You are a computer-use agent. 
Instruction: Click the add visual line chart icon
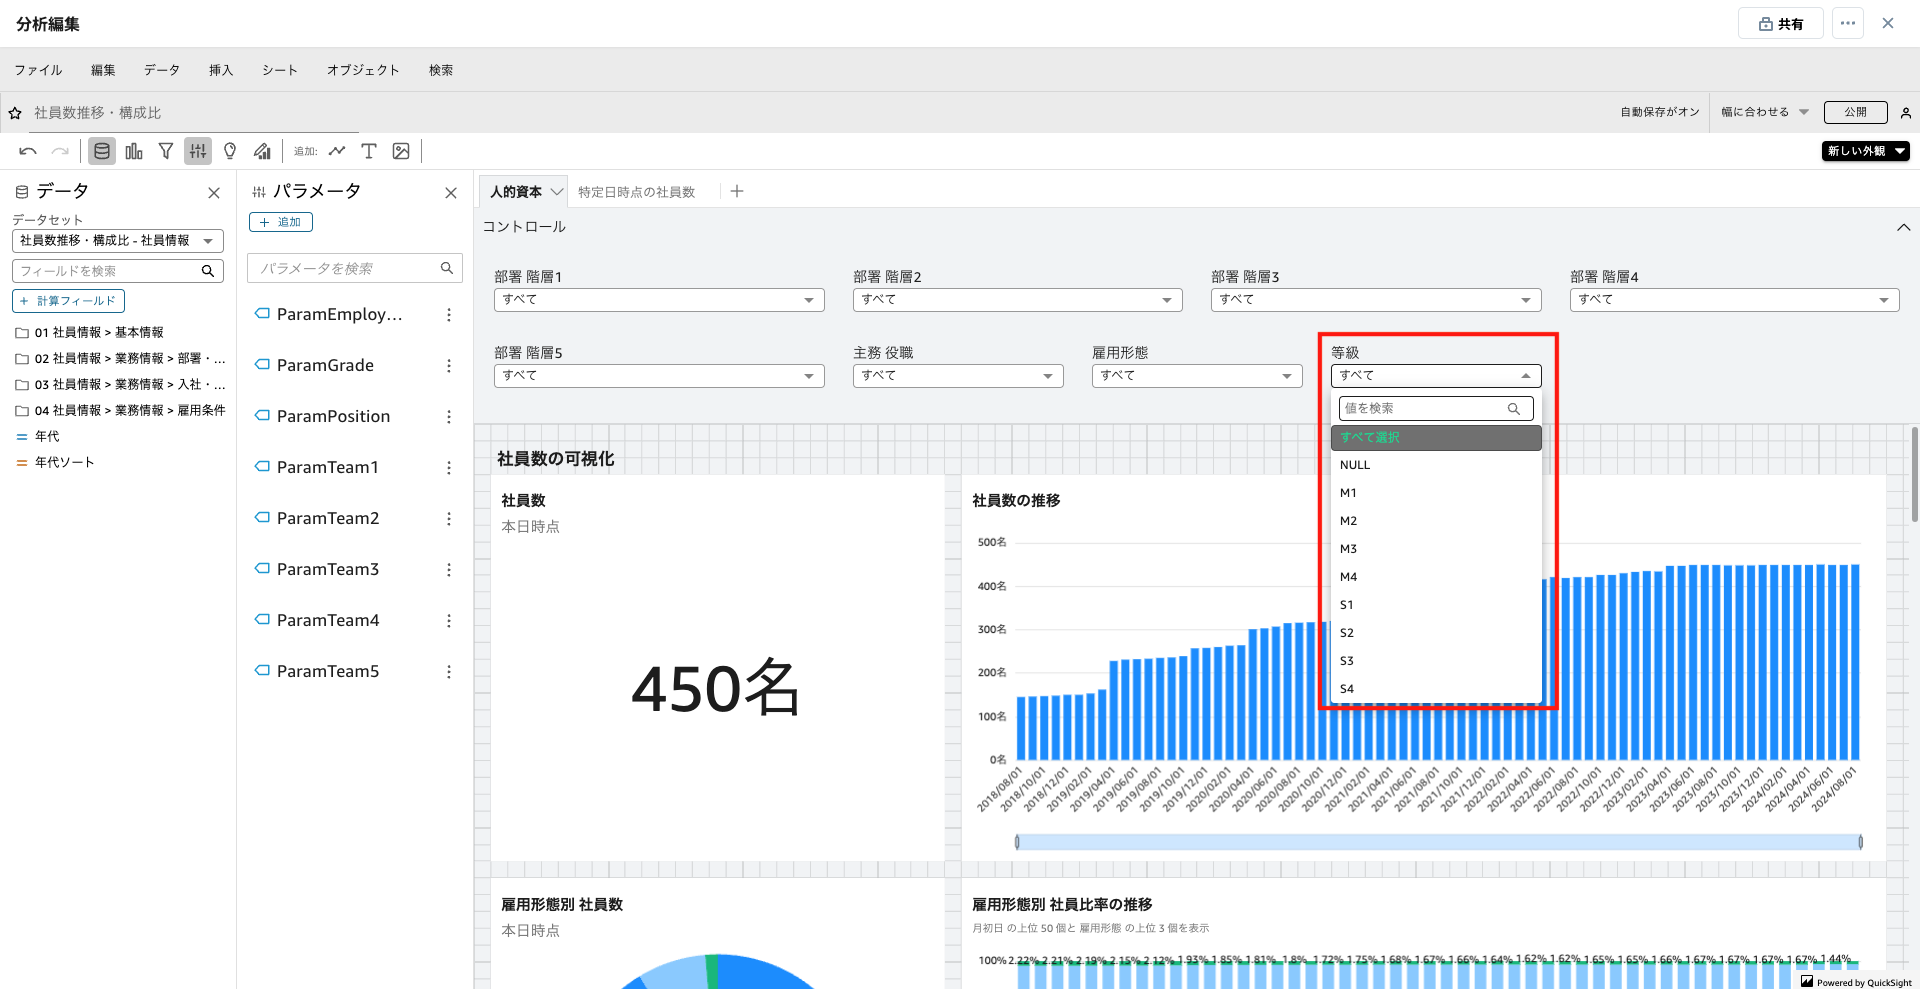tap(337, 151)
